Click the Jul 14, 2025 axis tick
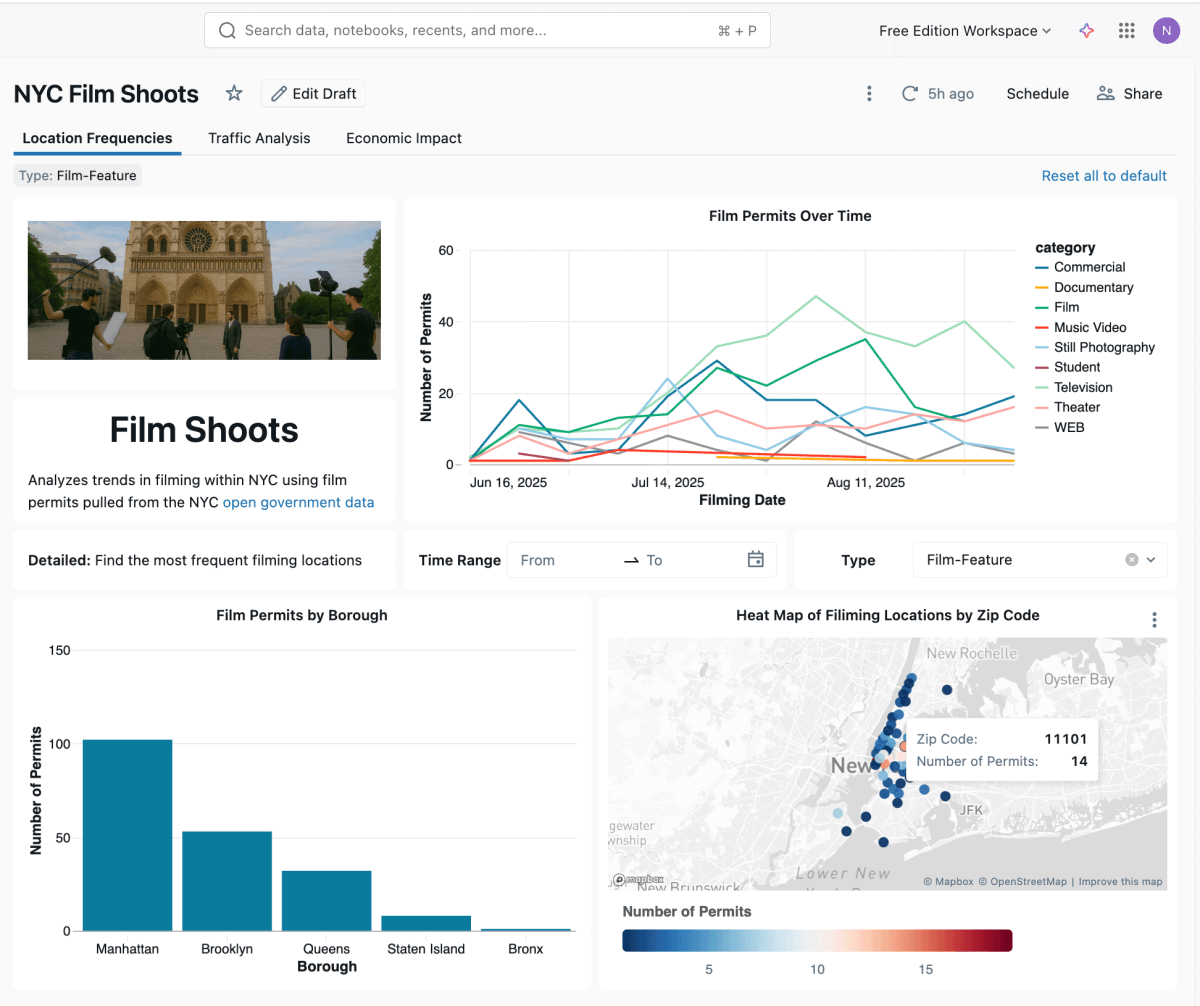1200x1006 pixels. point(668,482)
